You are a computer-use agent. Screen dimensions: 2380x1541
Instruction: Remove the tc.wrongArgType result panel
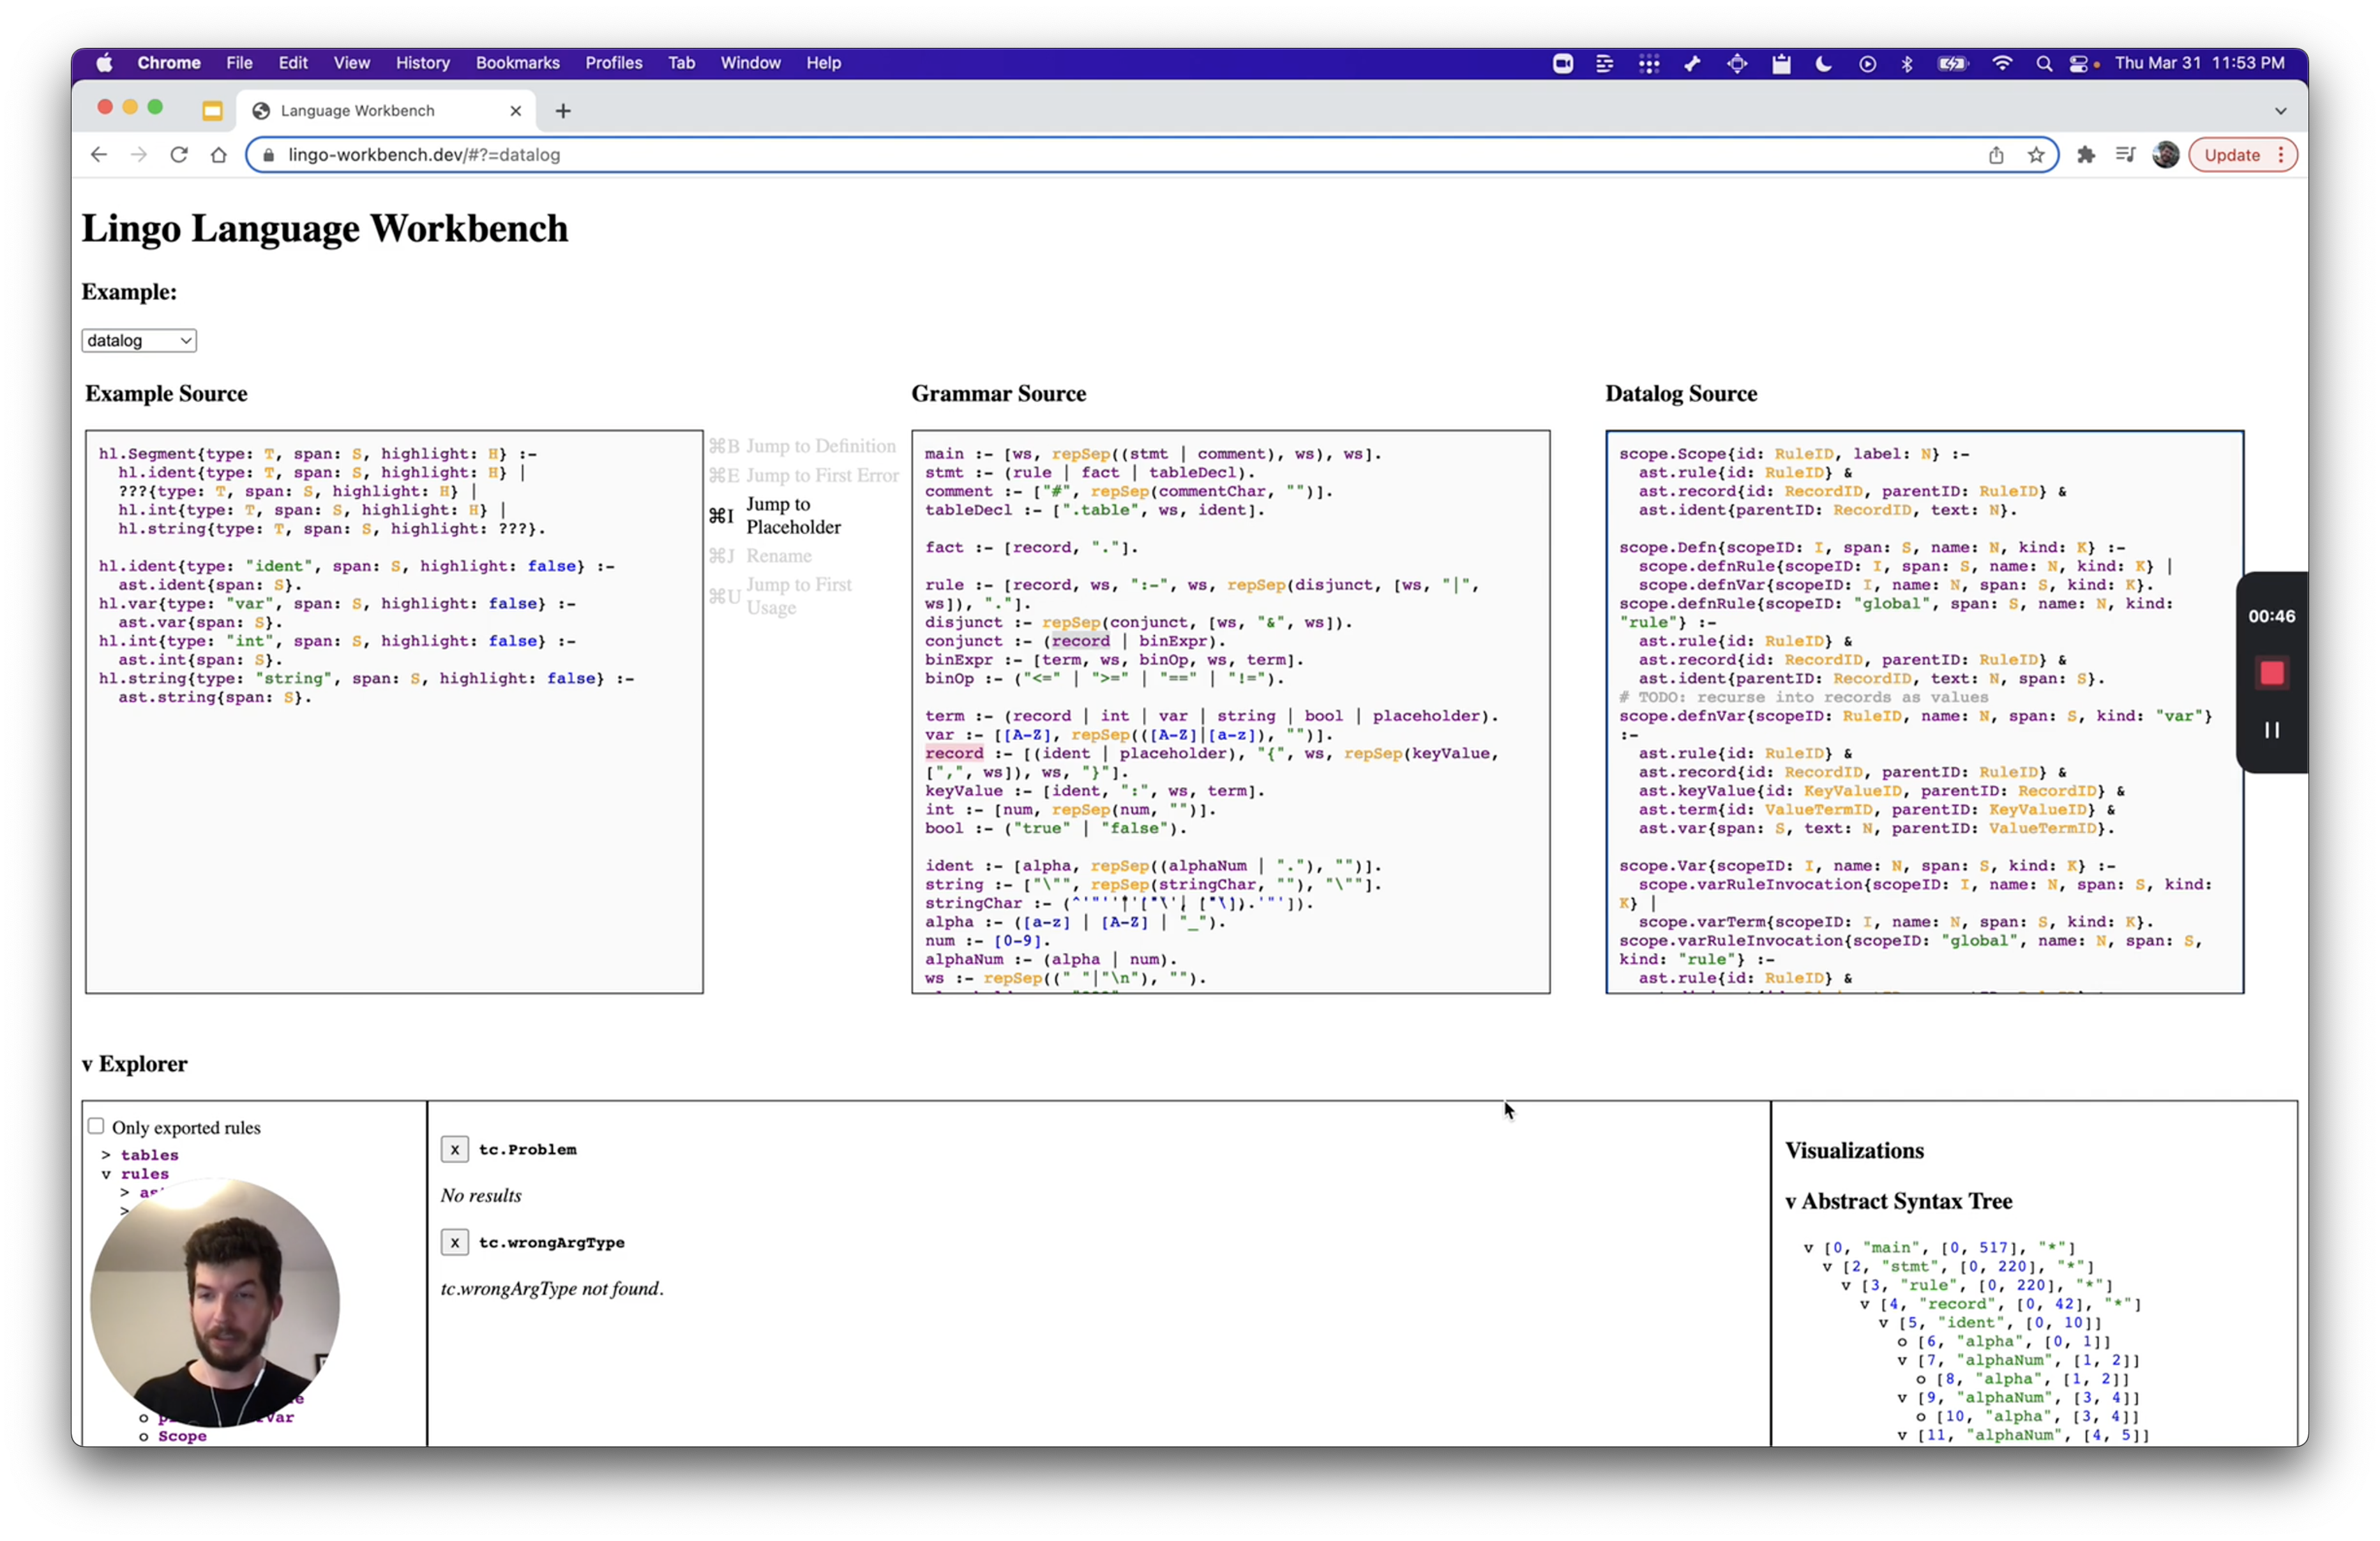455,1242
